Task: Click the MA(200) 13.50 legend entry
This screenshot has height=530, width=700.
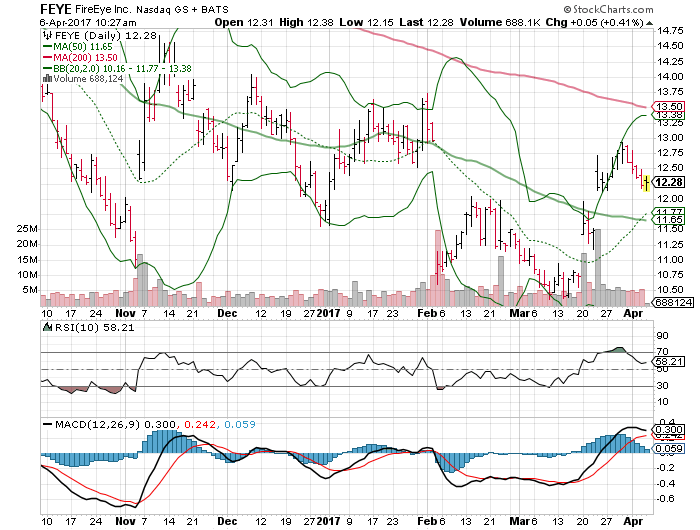Action: (x=85, y=58)
